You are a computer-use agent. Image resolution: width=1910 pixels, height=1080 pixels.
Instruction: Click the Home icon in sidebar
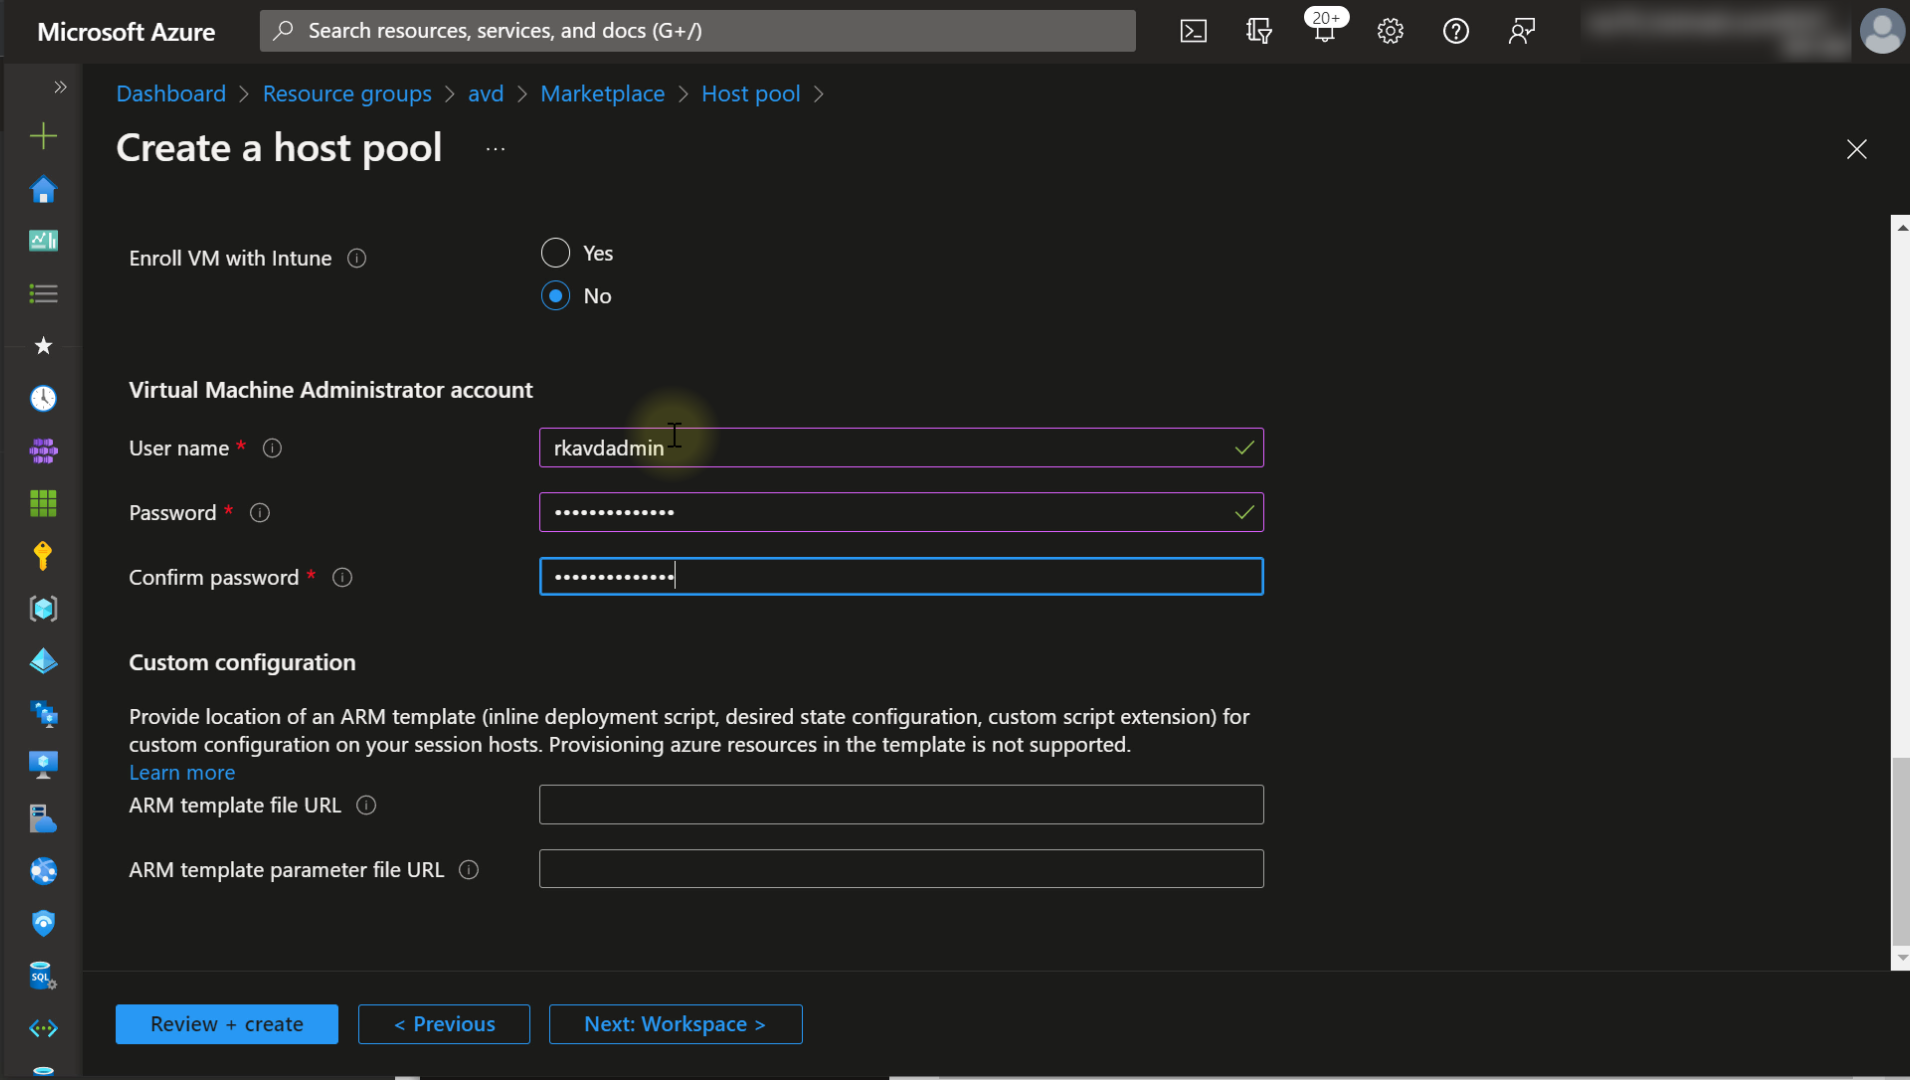[x=43, y=190]
